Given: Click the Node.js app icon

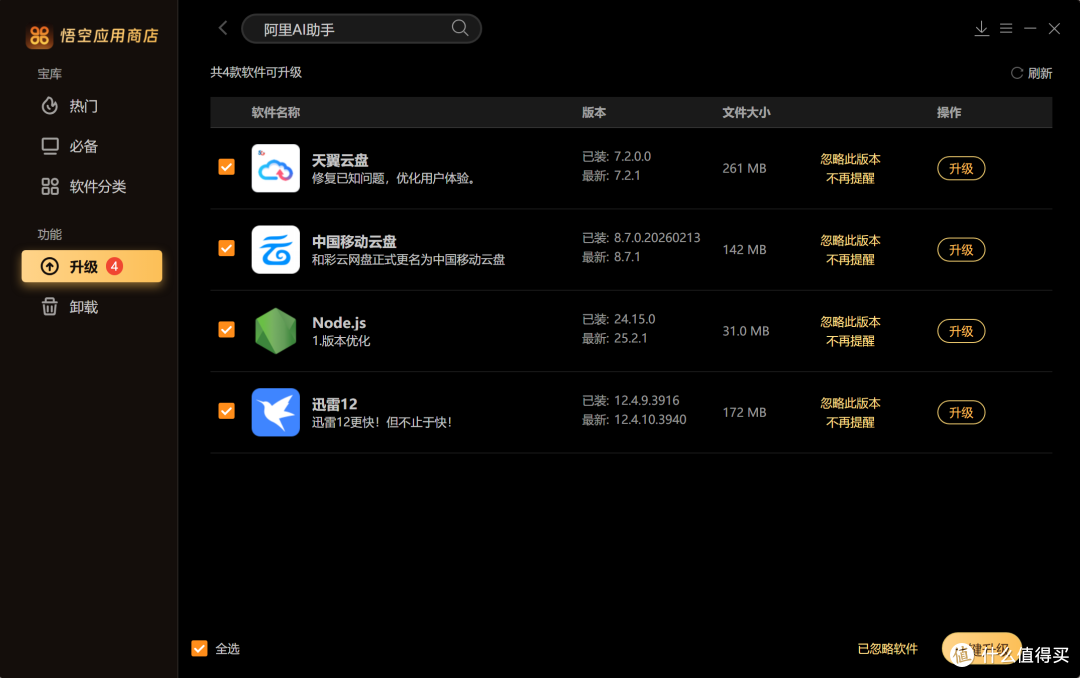Looking at the screenshot, I should (276, 331).
